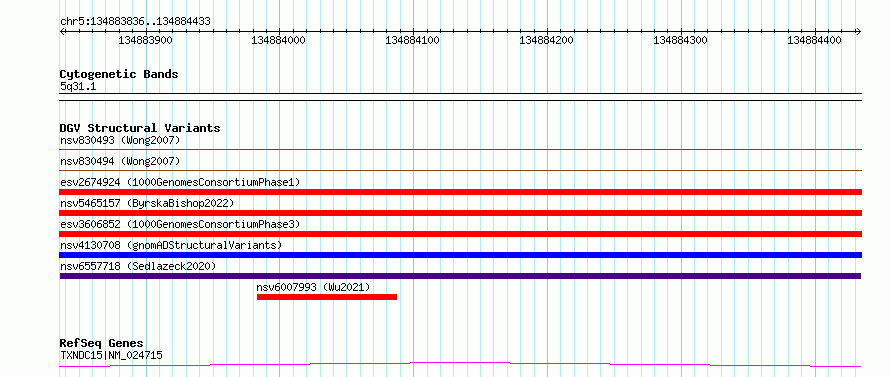Select nsv5465157 (ByrskaBishop2022) variant label

[x=147, y=203]
